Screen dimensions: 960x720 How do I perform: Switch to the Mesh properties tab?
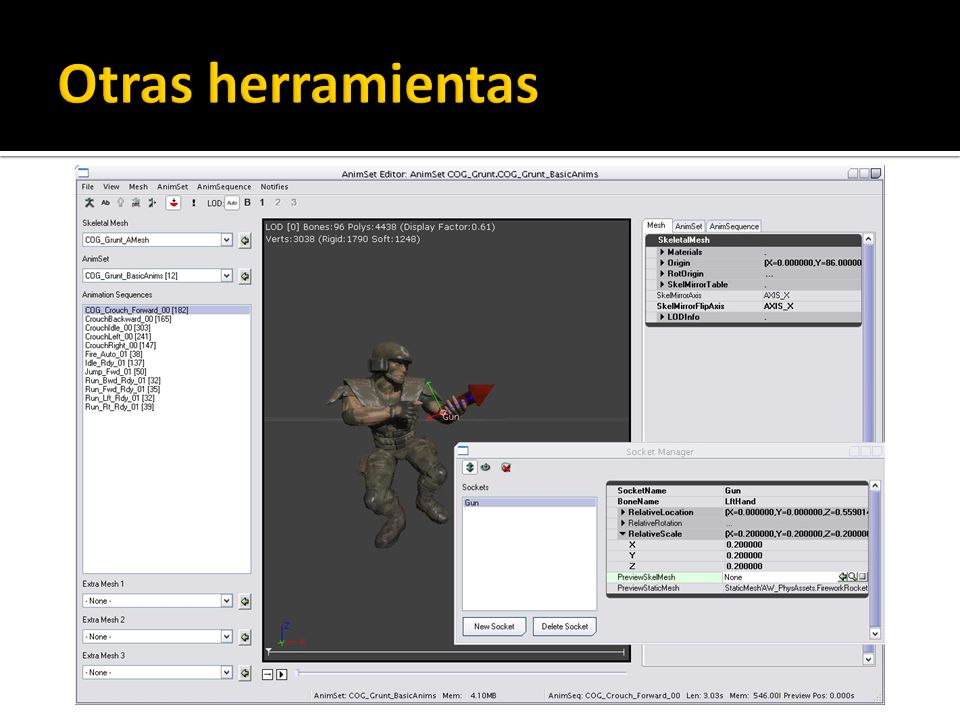point(656,225)
